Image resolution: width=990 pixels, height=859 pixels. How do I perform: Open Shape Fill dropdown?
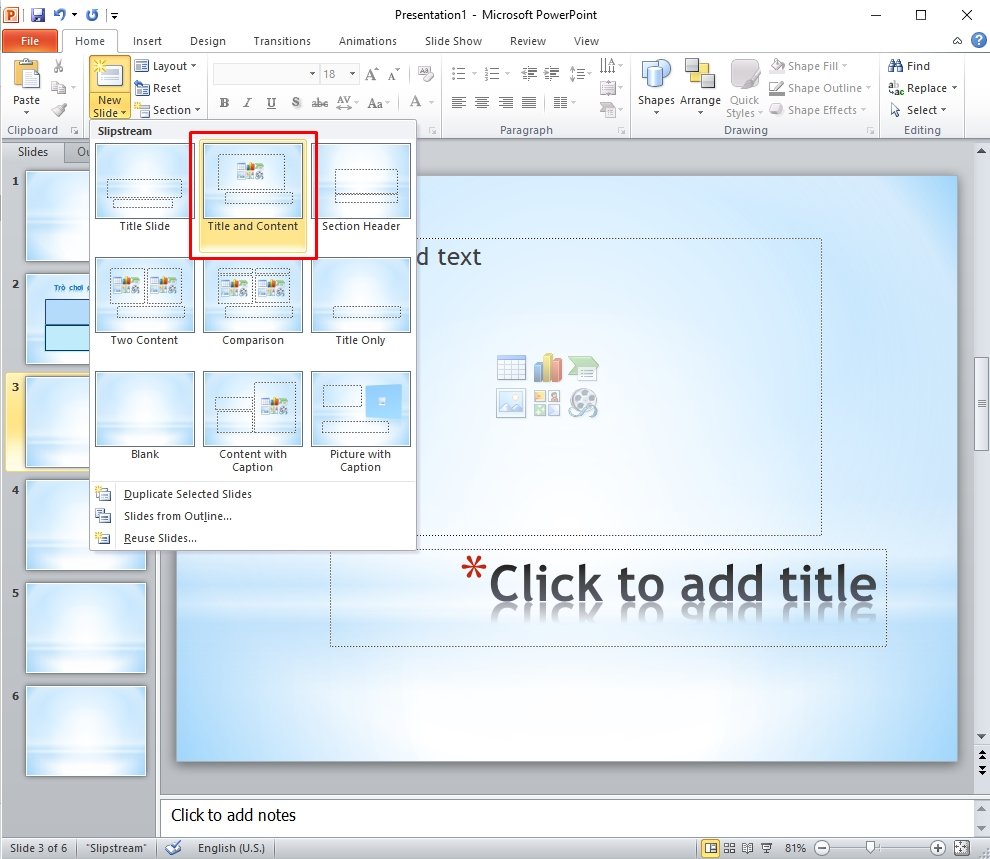pyautogui.click(x=811, y=66)
